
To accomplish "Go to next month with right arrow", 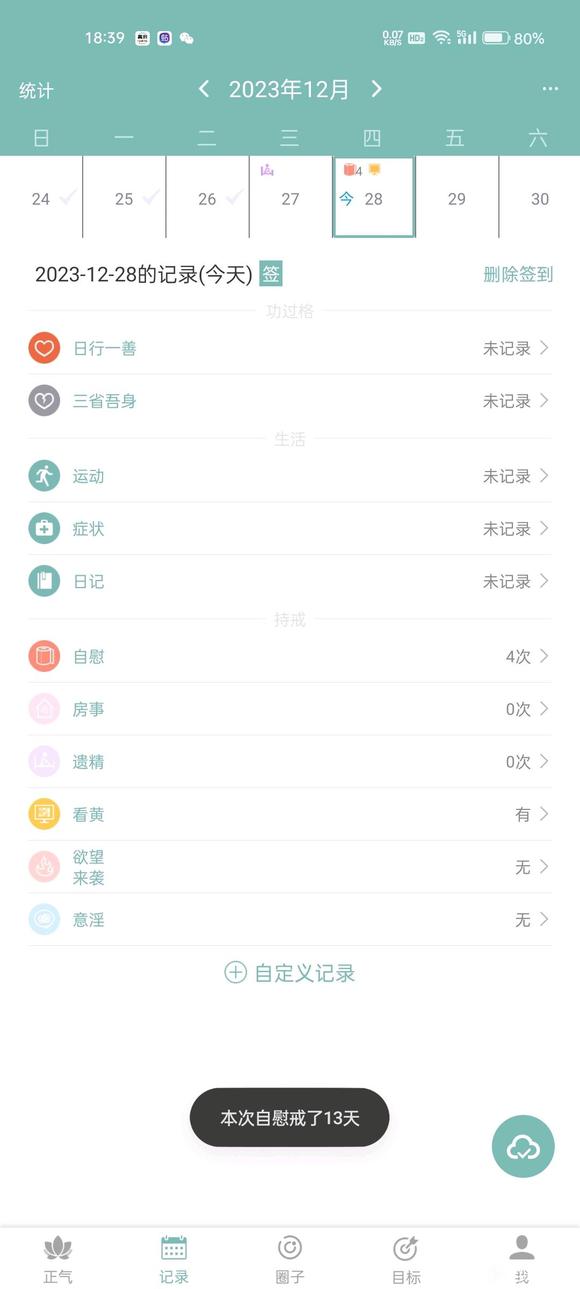I will [x=376, y=89].
